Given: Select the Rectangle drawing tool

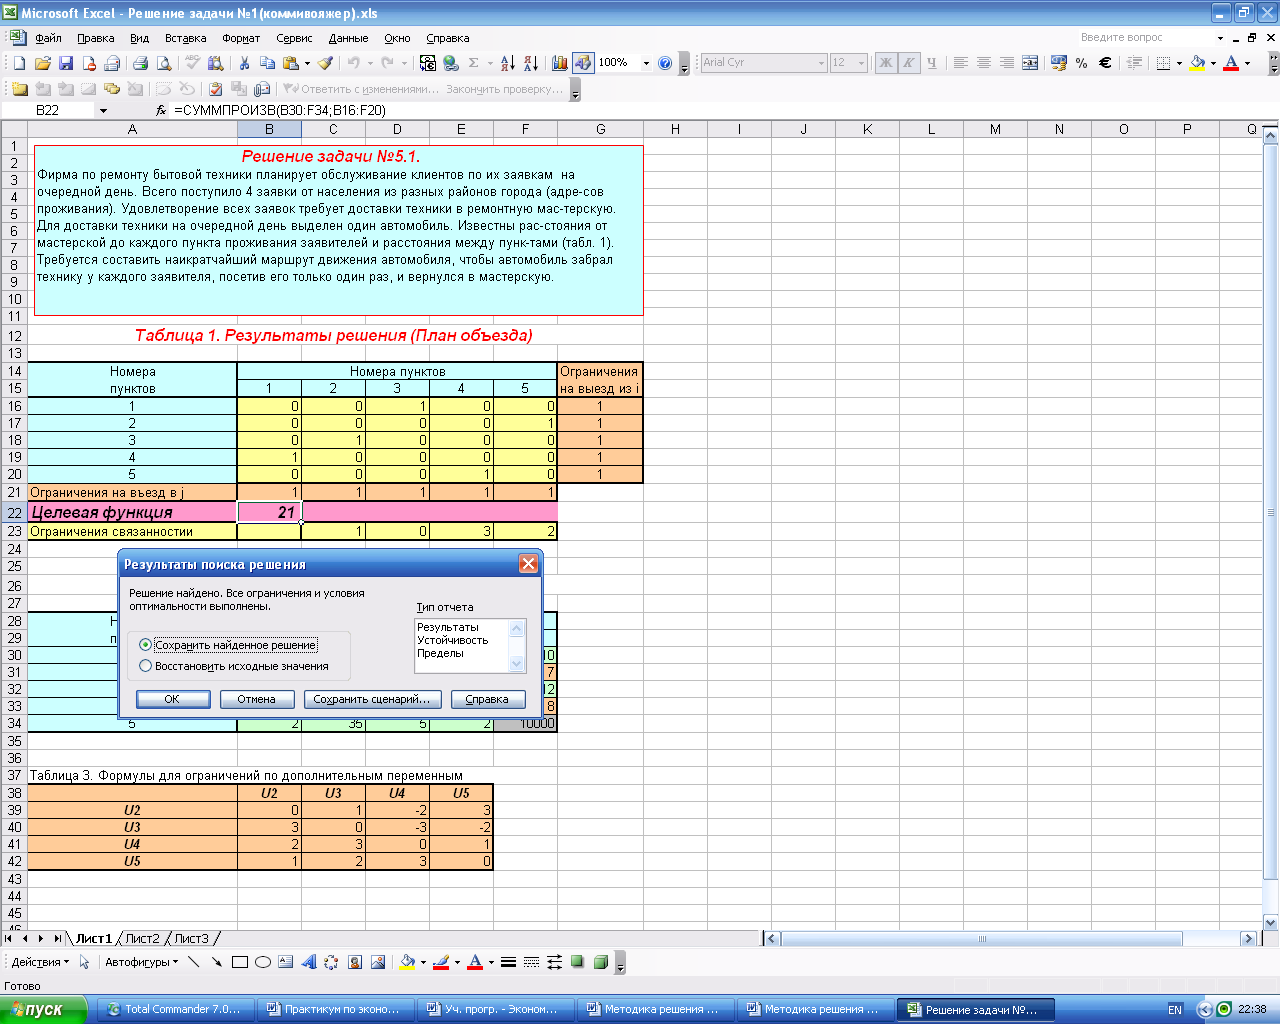Looking at the screenshot, I should [x=240, y=962].
